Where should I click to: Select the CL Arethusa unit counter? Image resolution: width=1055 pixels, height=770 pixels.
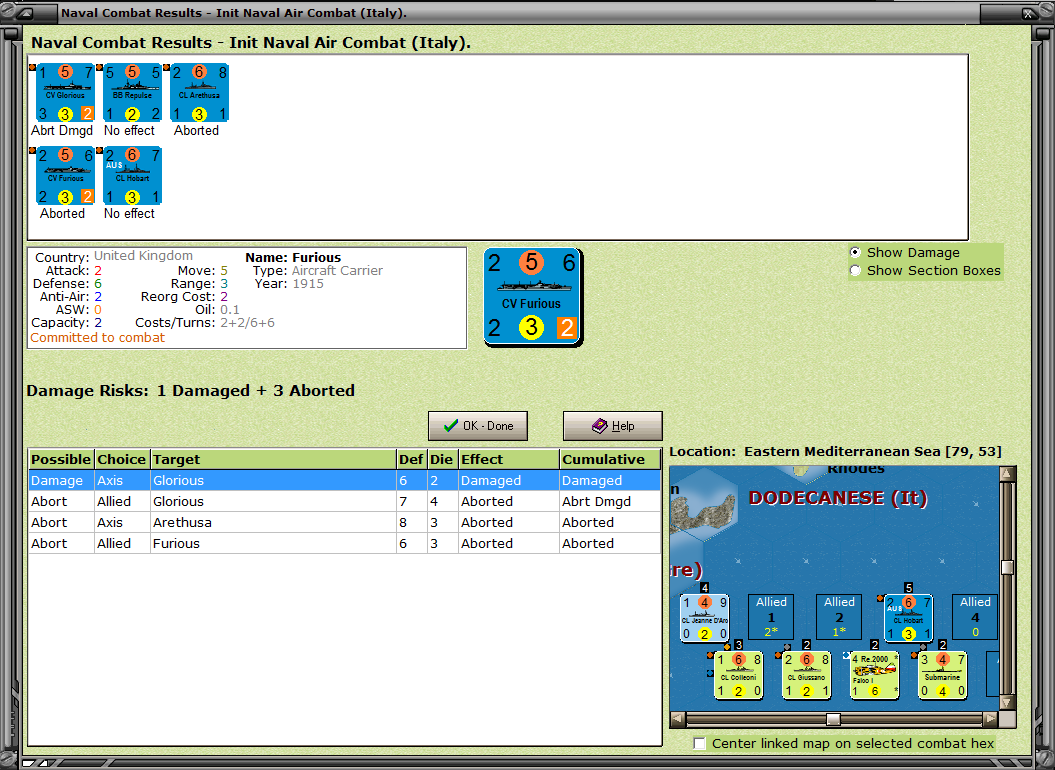pos(200,93)
